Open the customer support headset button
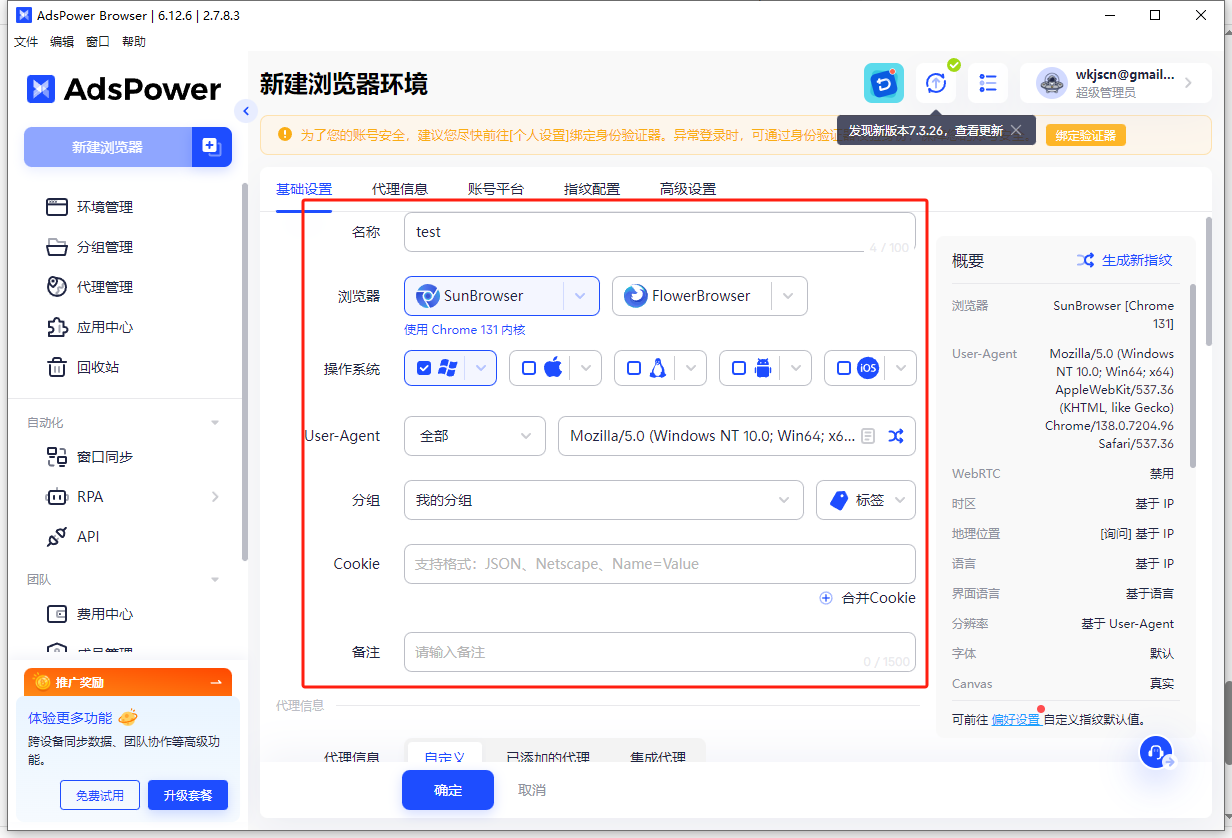Viewport: 1232px width, 838px height. point(1156,752)
